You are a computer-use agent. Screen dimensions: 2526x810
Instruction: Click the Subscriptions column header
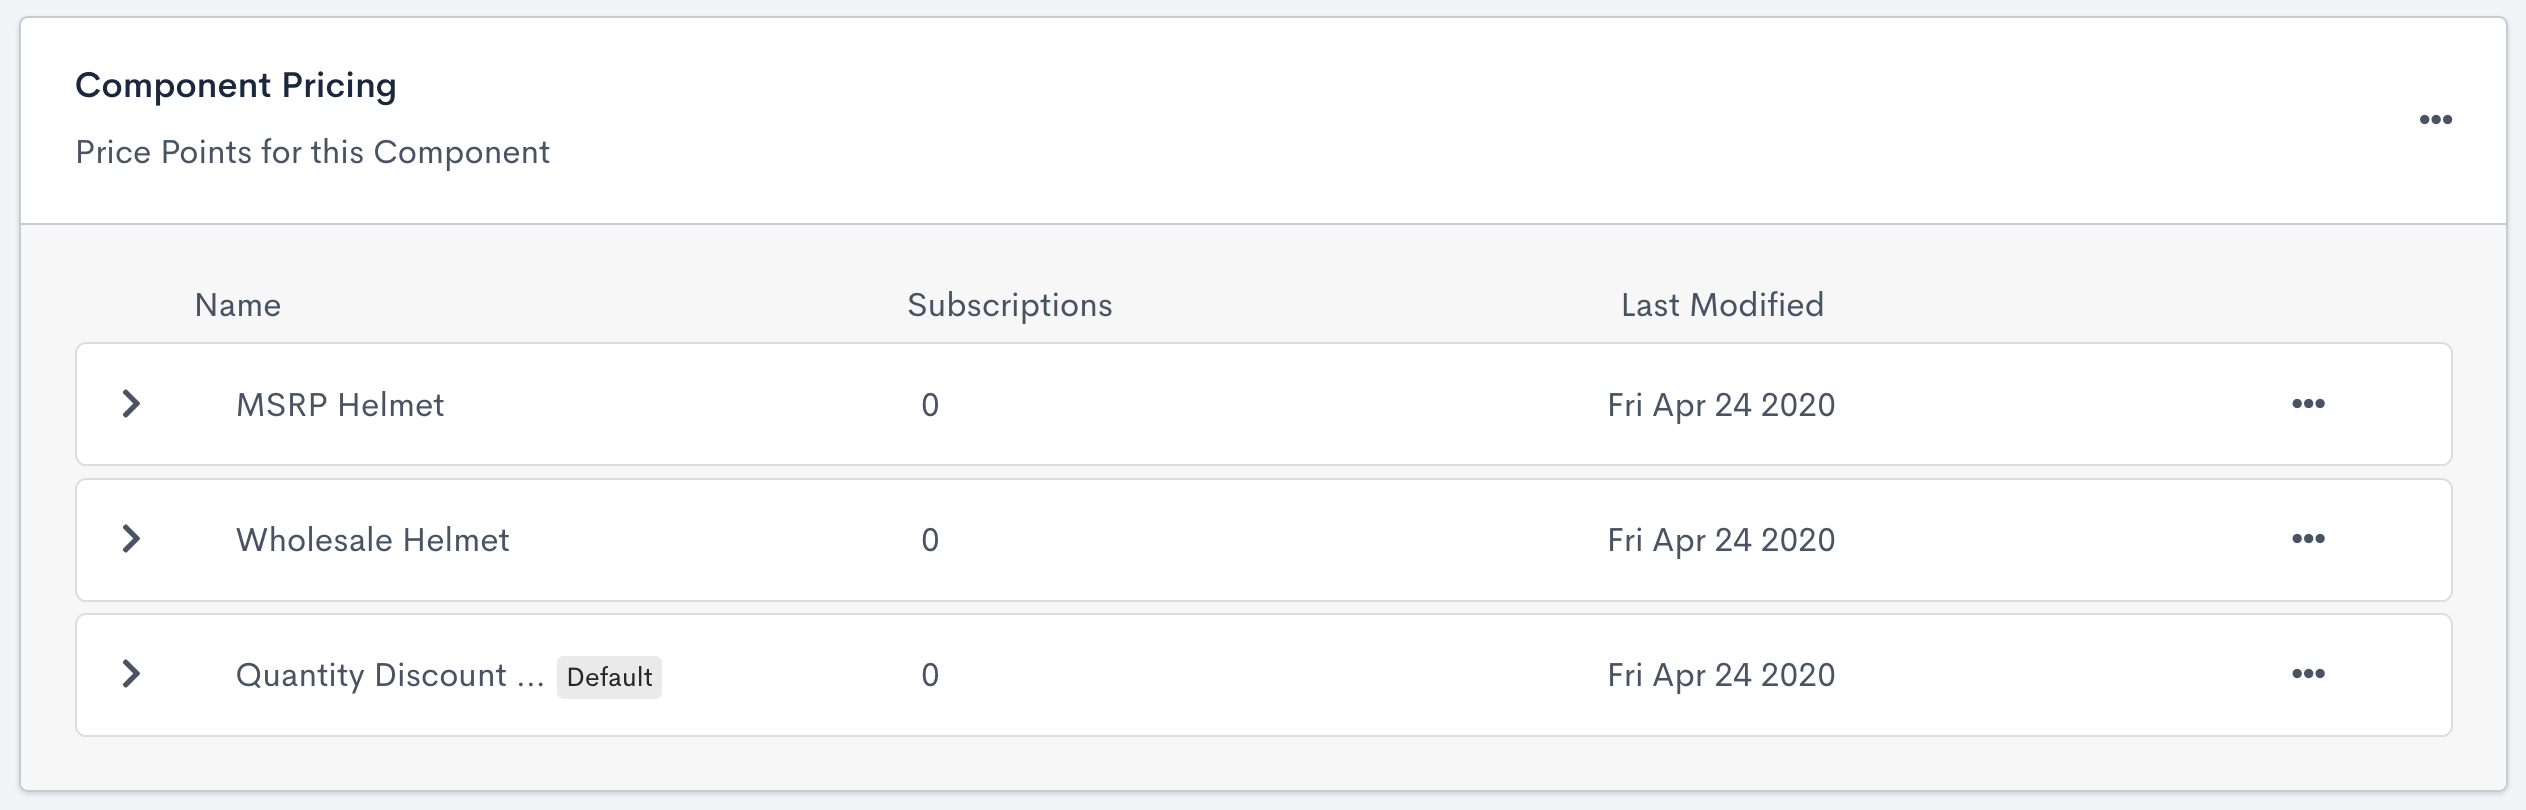[x=1009, y=305]
